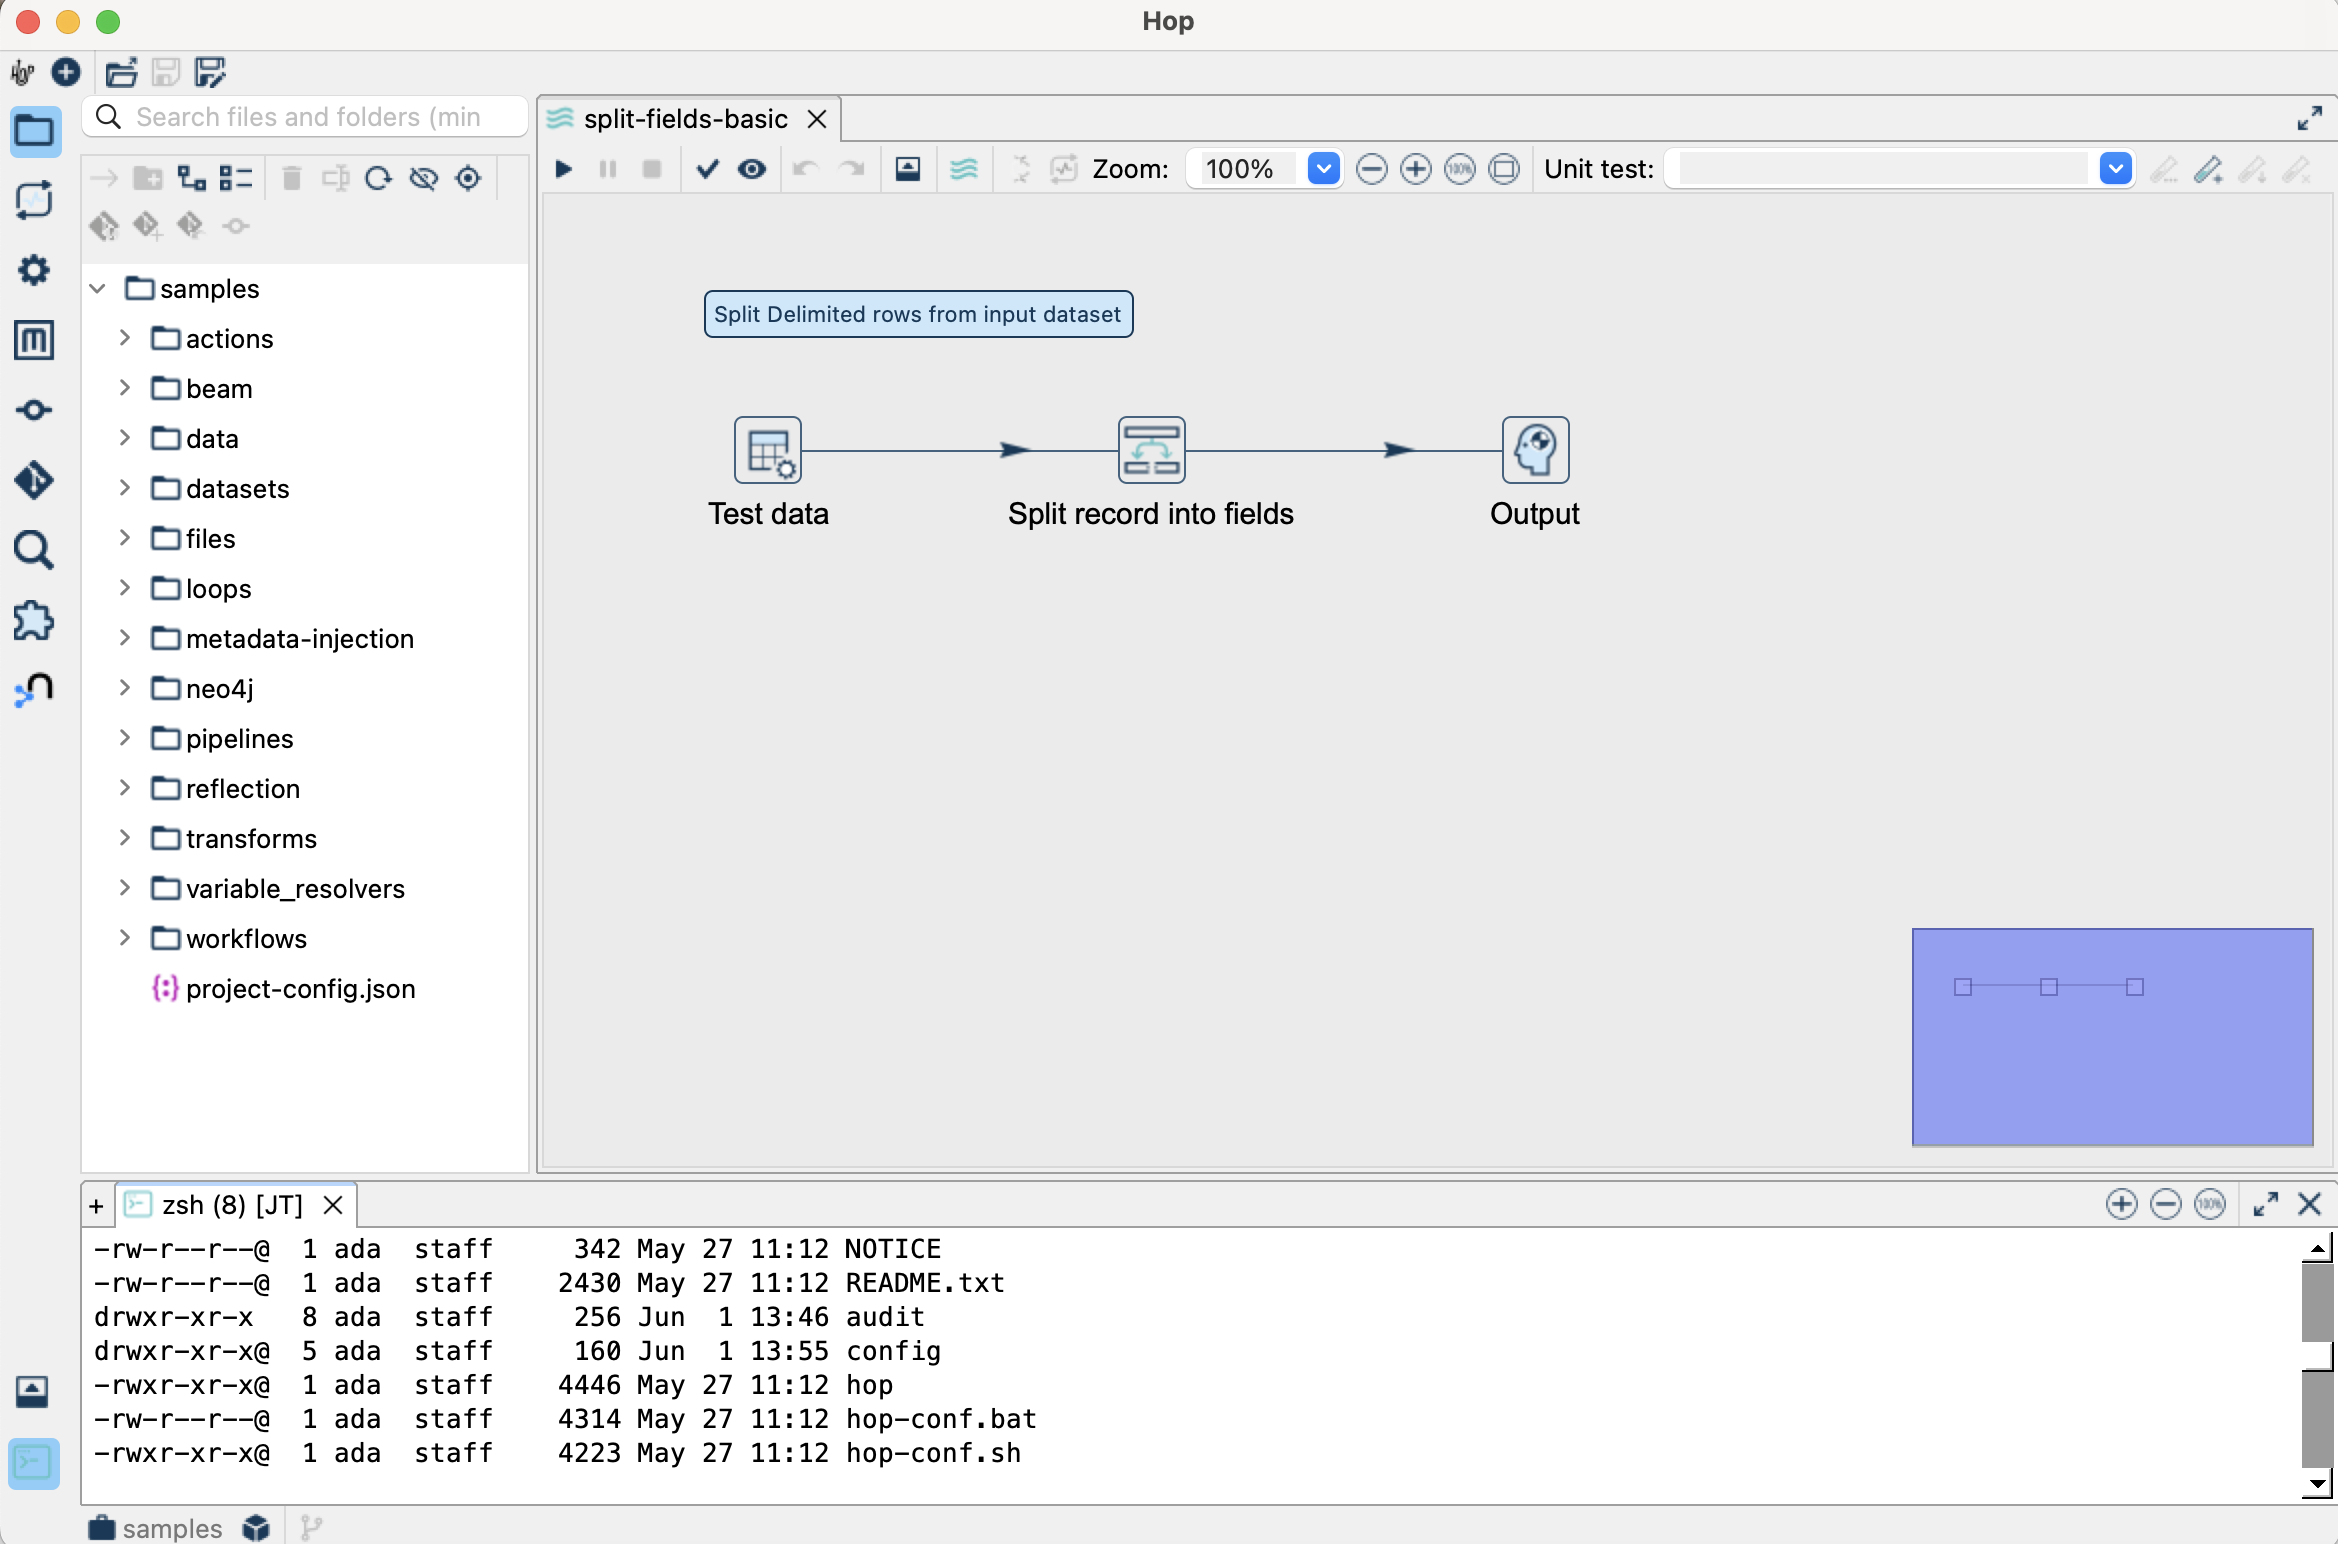Click the samples project in status bar
The width and height of the screenshot is (2338, 1544).
pos(155,1528)
